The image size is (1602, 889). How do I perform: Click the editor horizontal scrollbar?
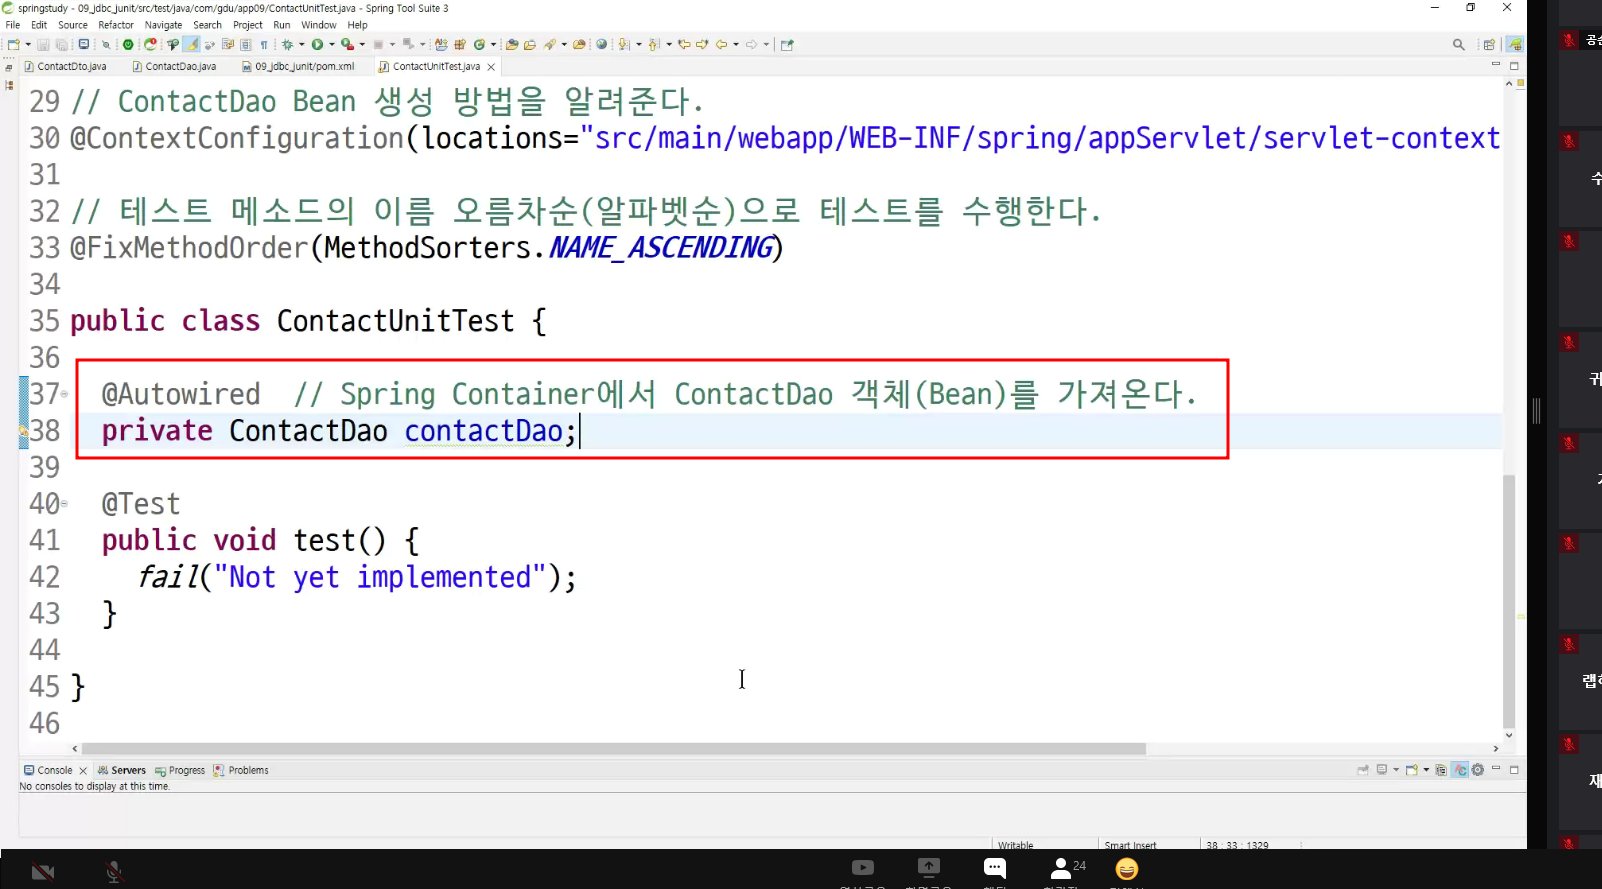[613, 748]
